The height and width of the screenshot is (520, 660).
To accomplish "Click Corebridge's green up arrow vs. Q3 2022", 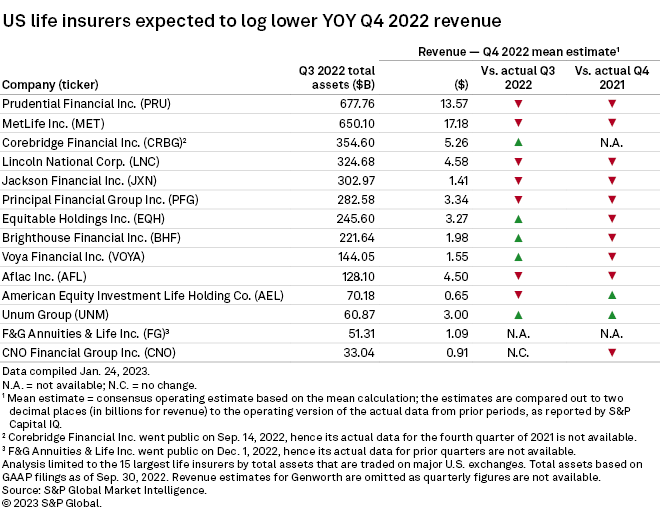I will 518,142.
